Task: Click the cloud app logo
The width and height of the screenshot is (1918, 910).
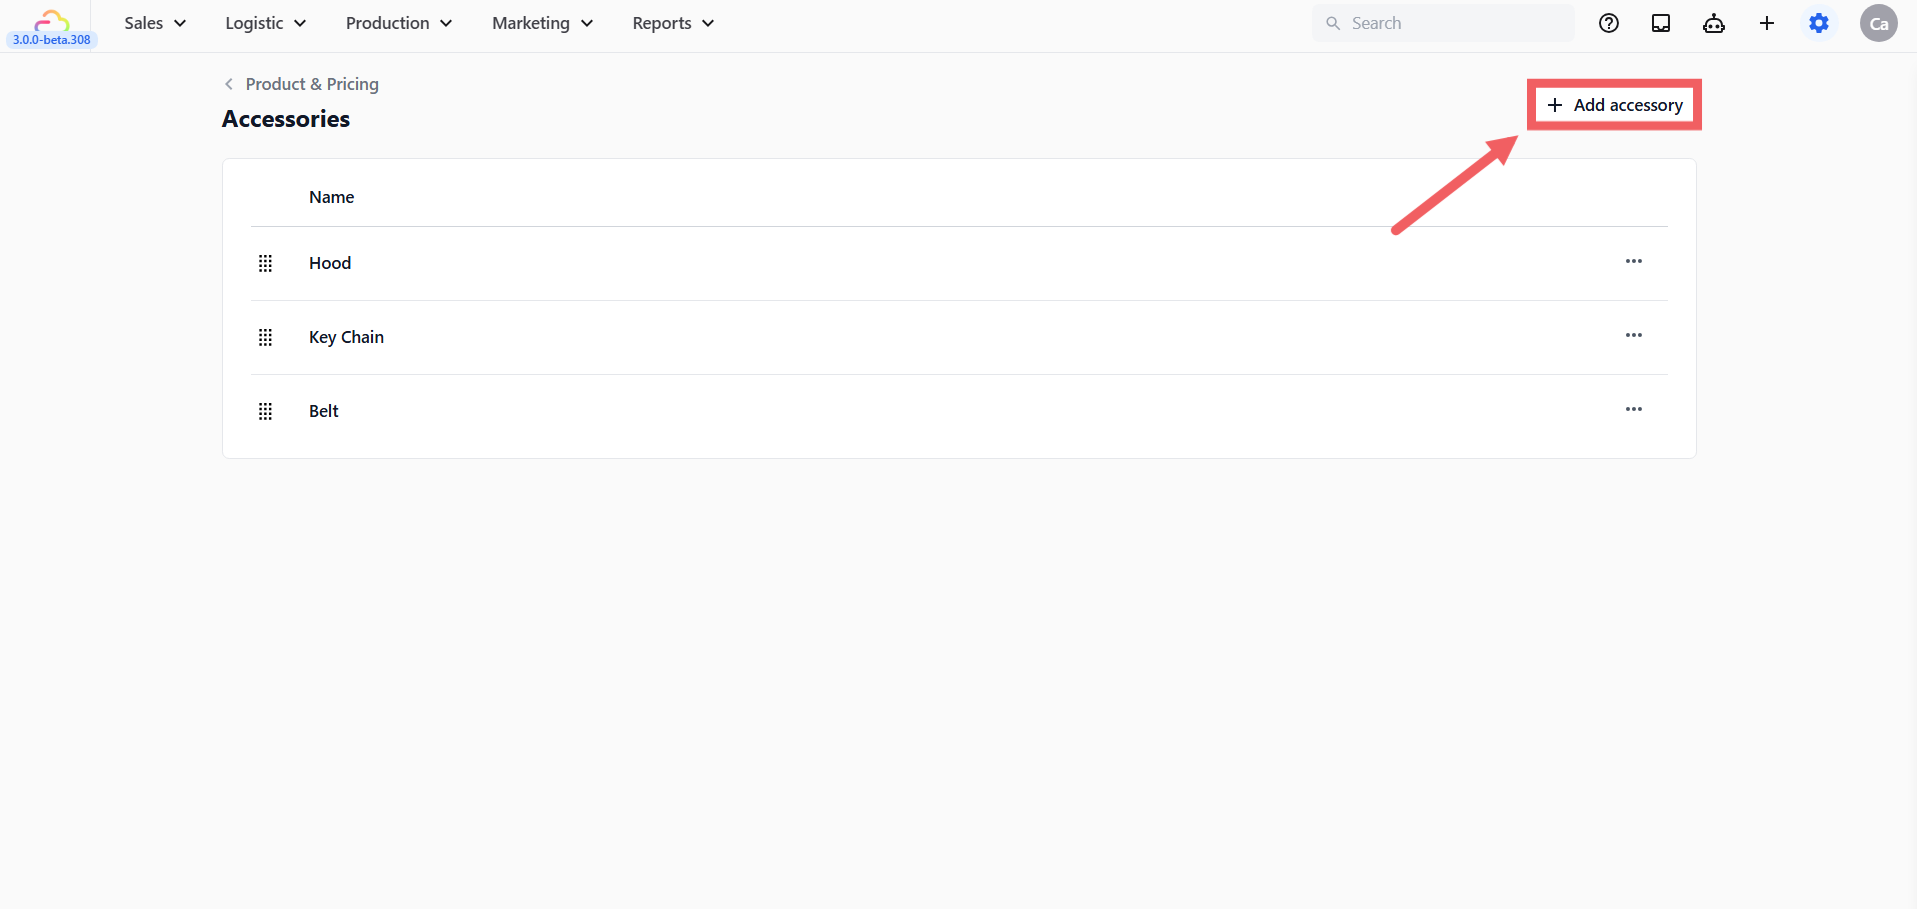Action: pyautogui.click(x=52, y=20)
